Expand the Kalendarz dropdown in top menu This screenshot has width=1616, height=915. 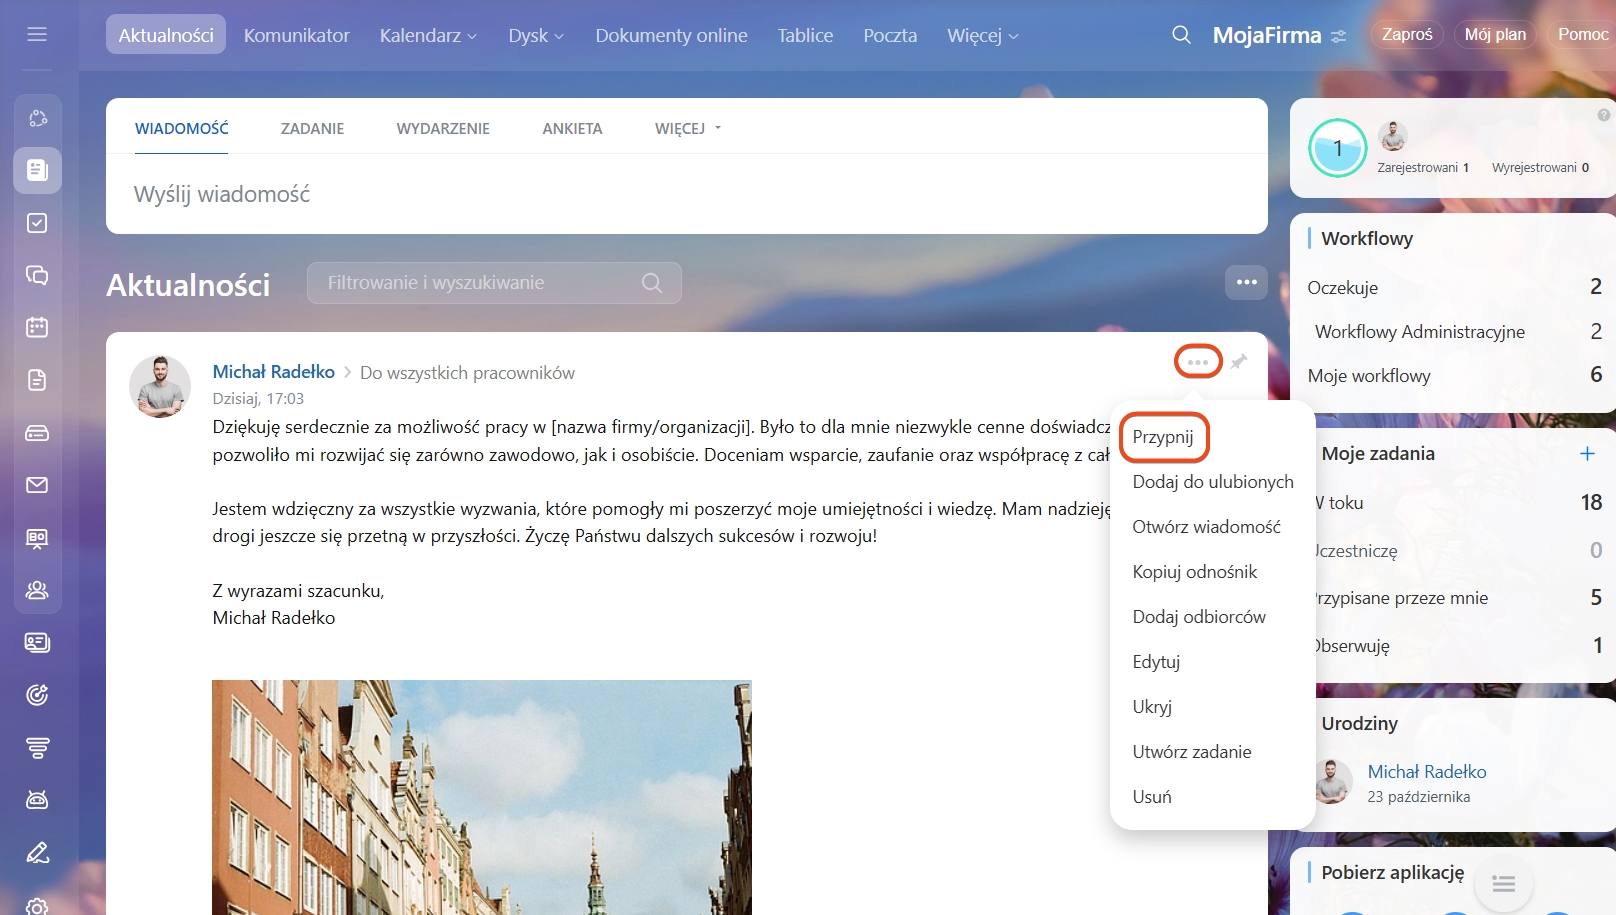tap(428, 36)
